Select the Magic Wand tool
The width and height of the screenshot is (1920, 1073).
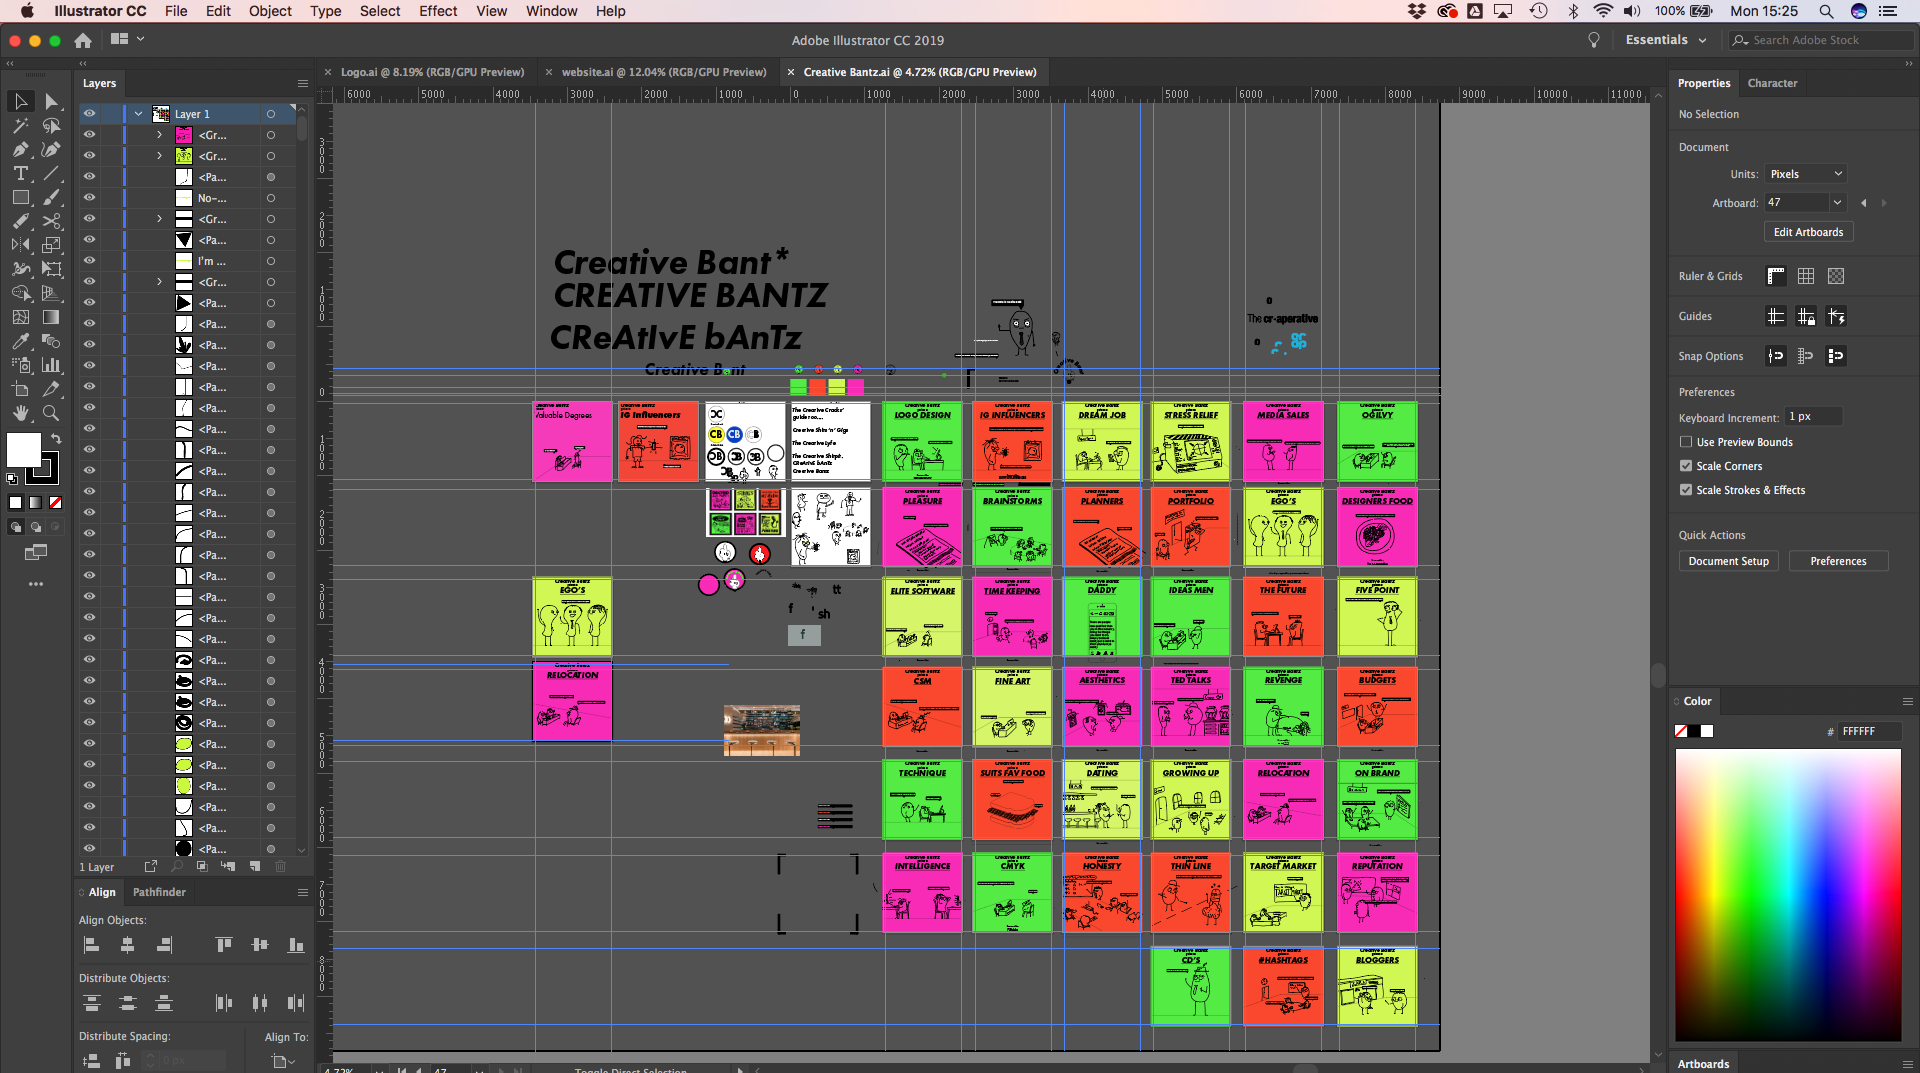20,126
